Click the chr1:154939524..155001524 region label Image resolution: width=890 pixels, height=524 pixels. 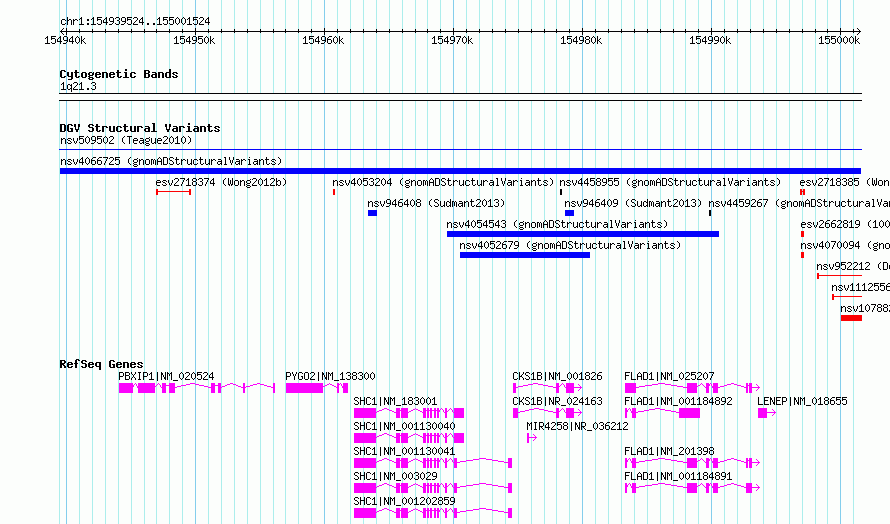tap(135, 21)
